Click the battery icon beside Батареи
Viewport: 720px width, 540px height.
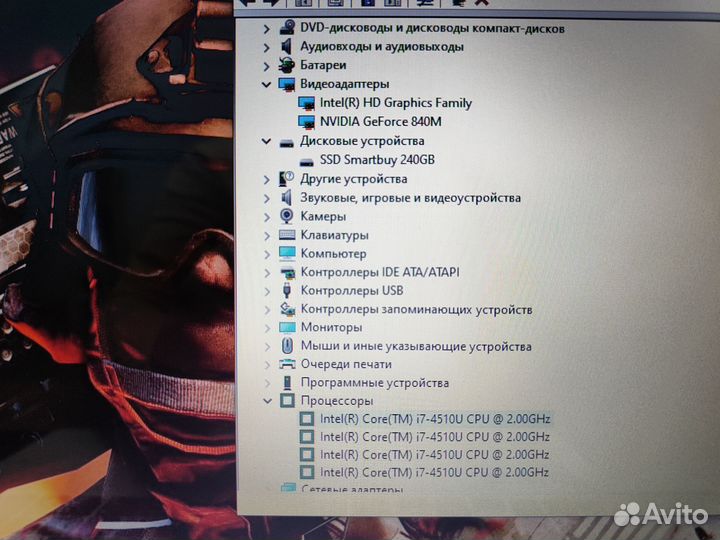[287, 65]
